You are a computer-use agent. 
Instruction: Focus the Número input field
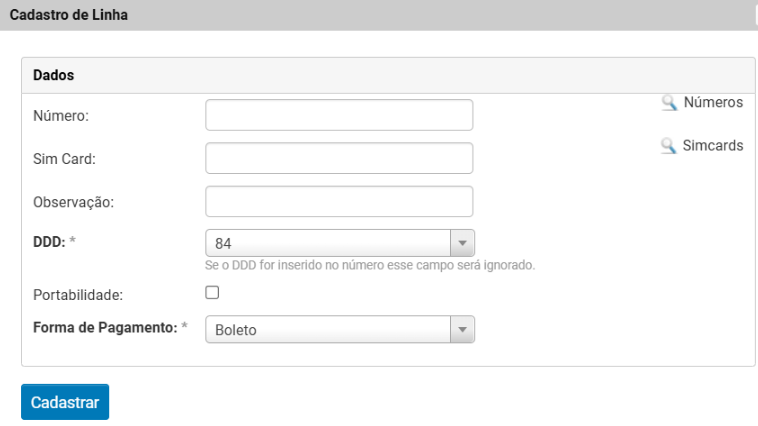click(x=338, y=115)
